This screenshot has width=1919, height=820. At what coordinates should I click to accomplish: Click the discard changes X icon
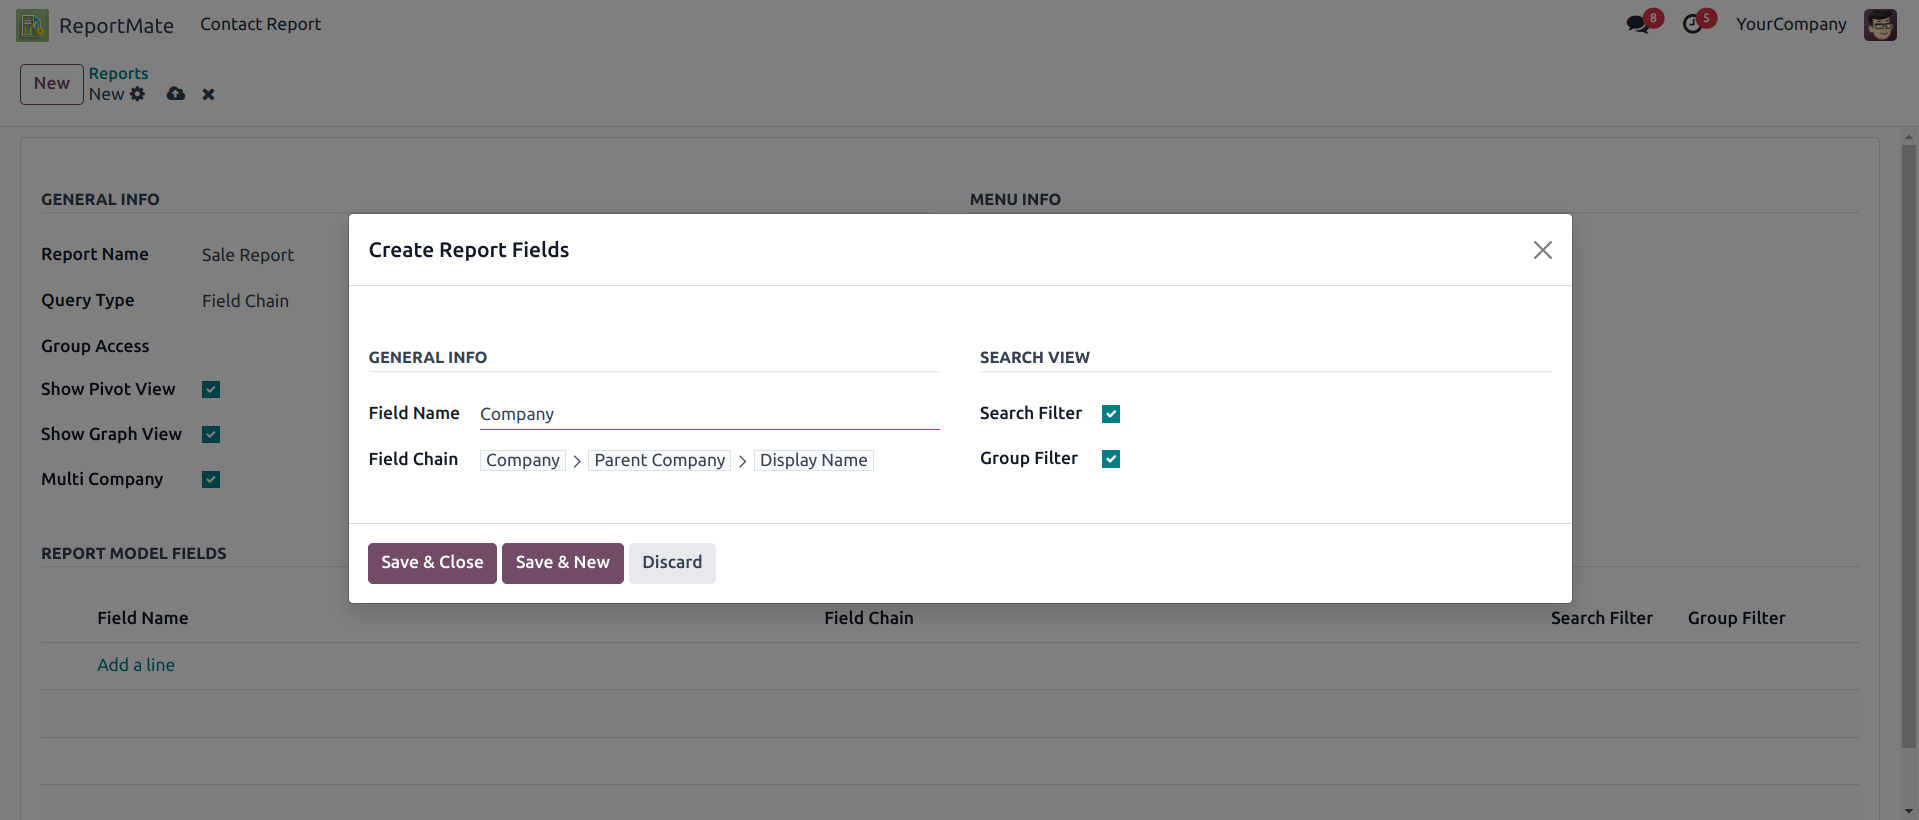coord(208,94)
